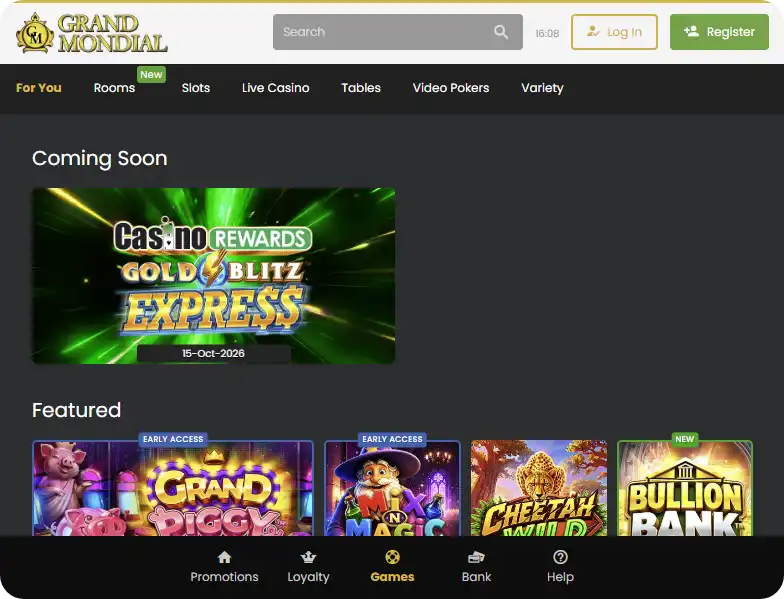This screenshot has width=784, height=599.
Task: Click the Promotions house icon
Action: pos(224,557)
